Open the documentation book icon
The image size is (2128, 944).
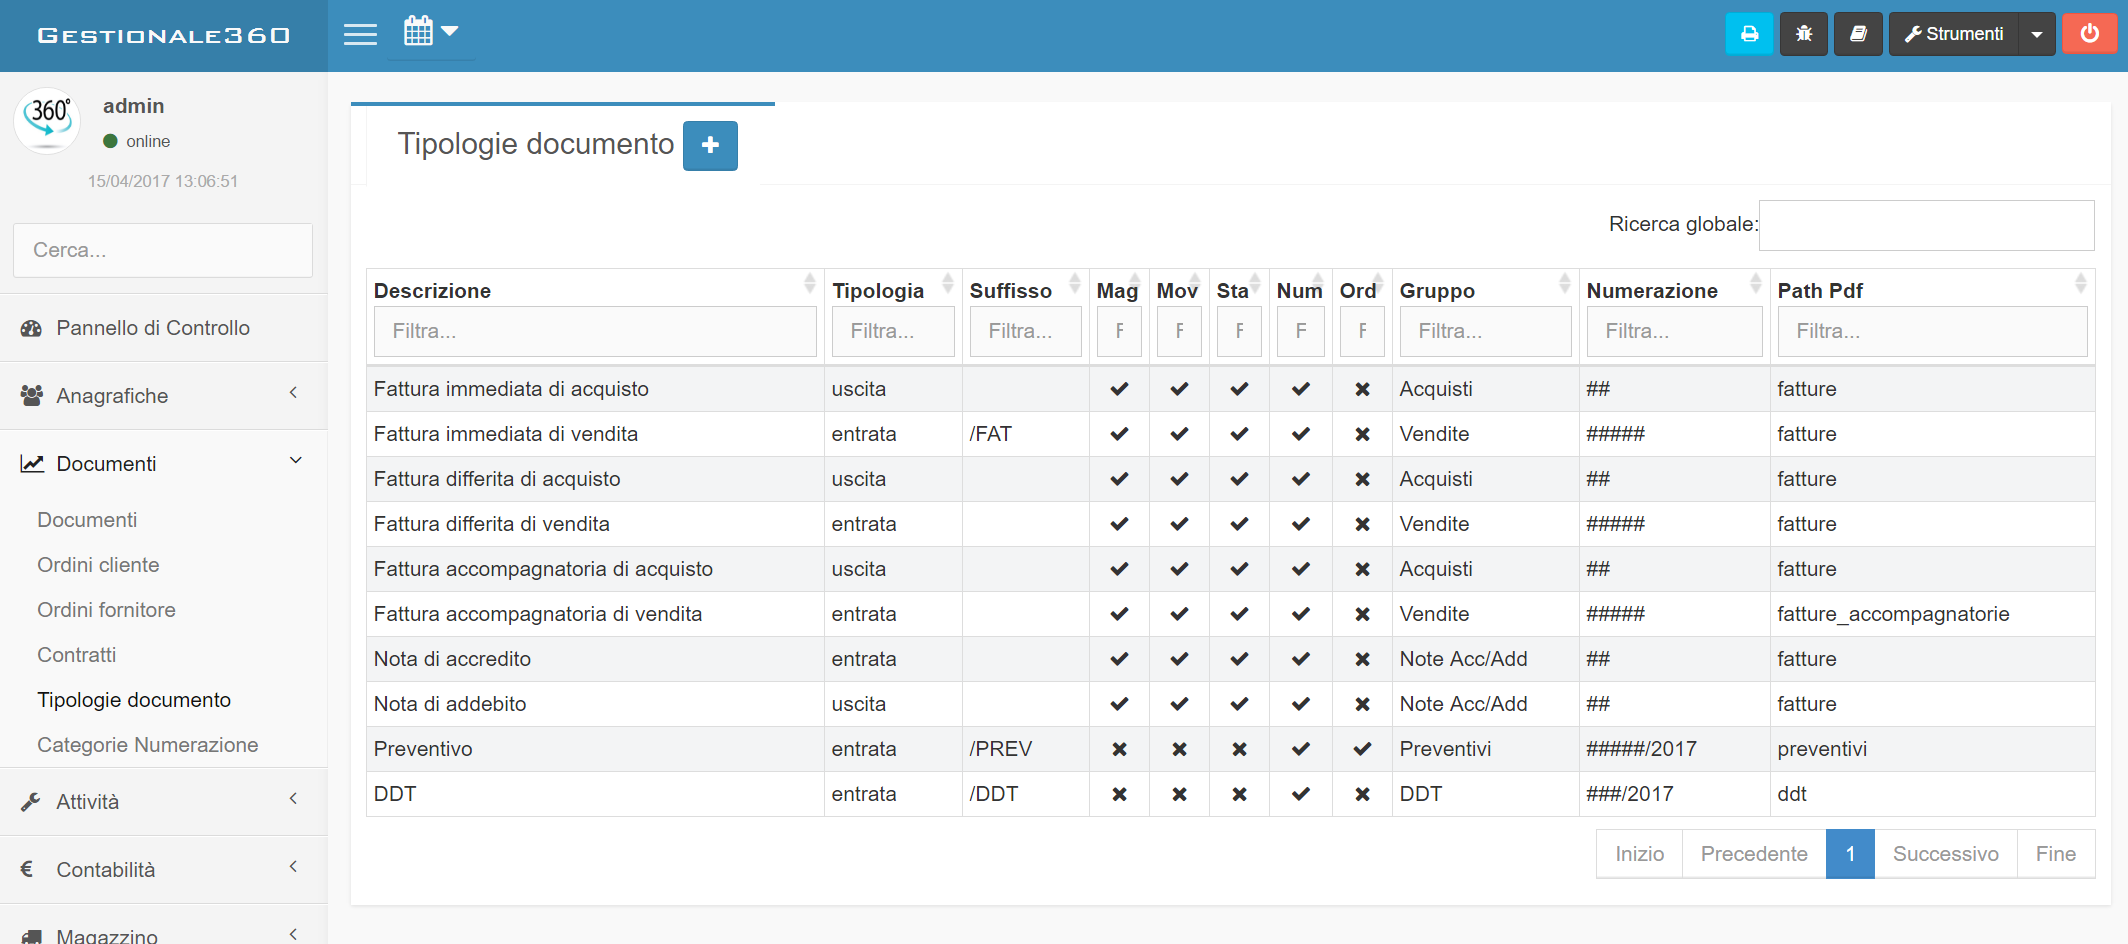point(1858,33)
